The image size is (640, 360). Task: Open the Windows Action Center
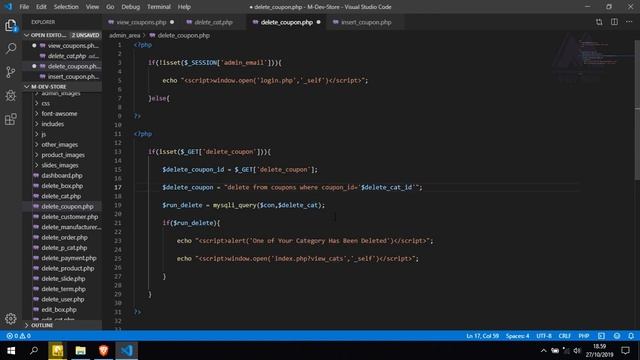[625, 351]
